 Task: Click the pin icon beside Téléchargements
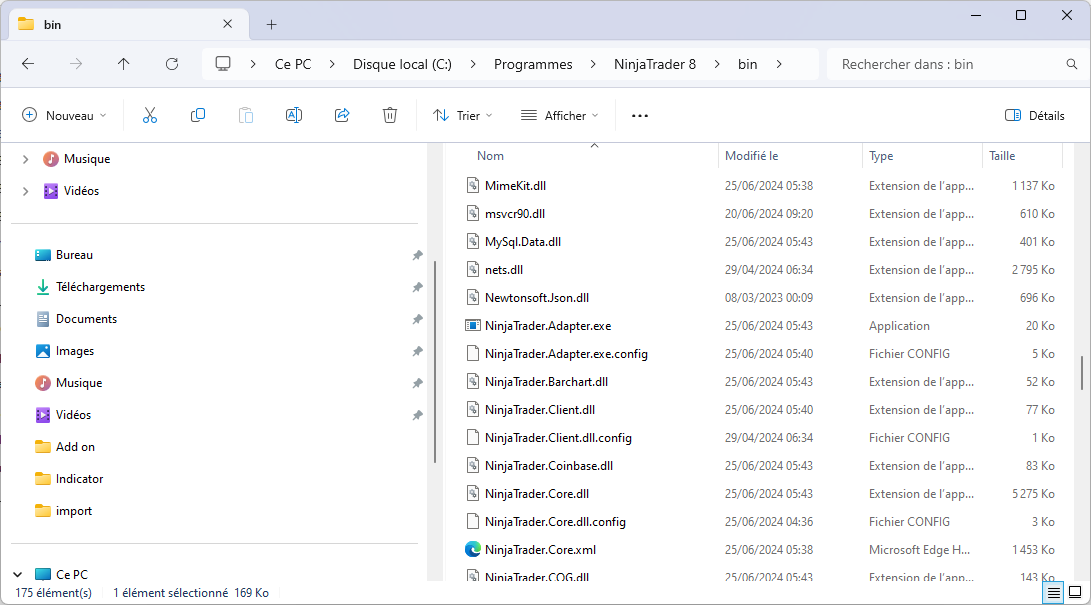[x=417, y=287]
